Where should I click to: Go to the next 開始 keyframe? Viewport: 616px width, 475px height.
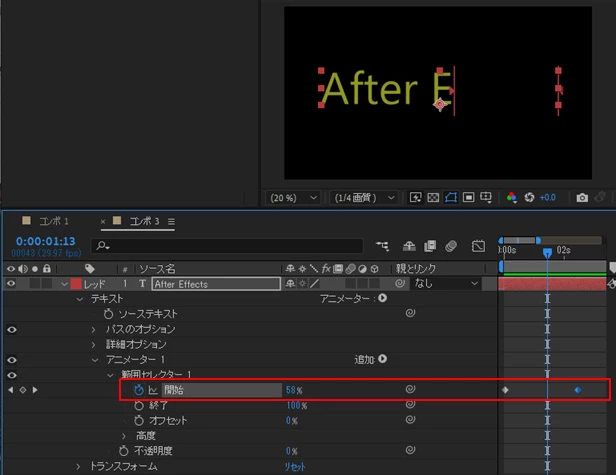[x=35, y=390]
